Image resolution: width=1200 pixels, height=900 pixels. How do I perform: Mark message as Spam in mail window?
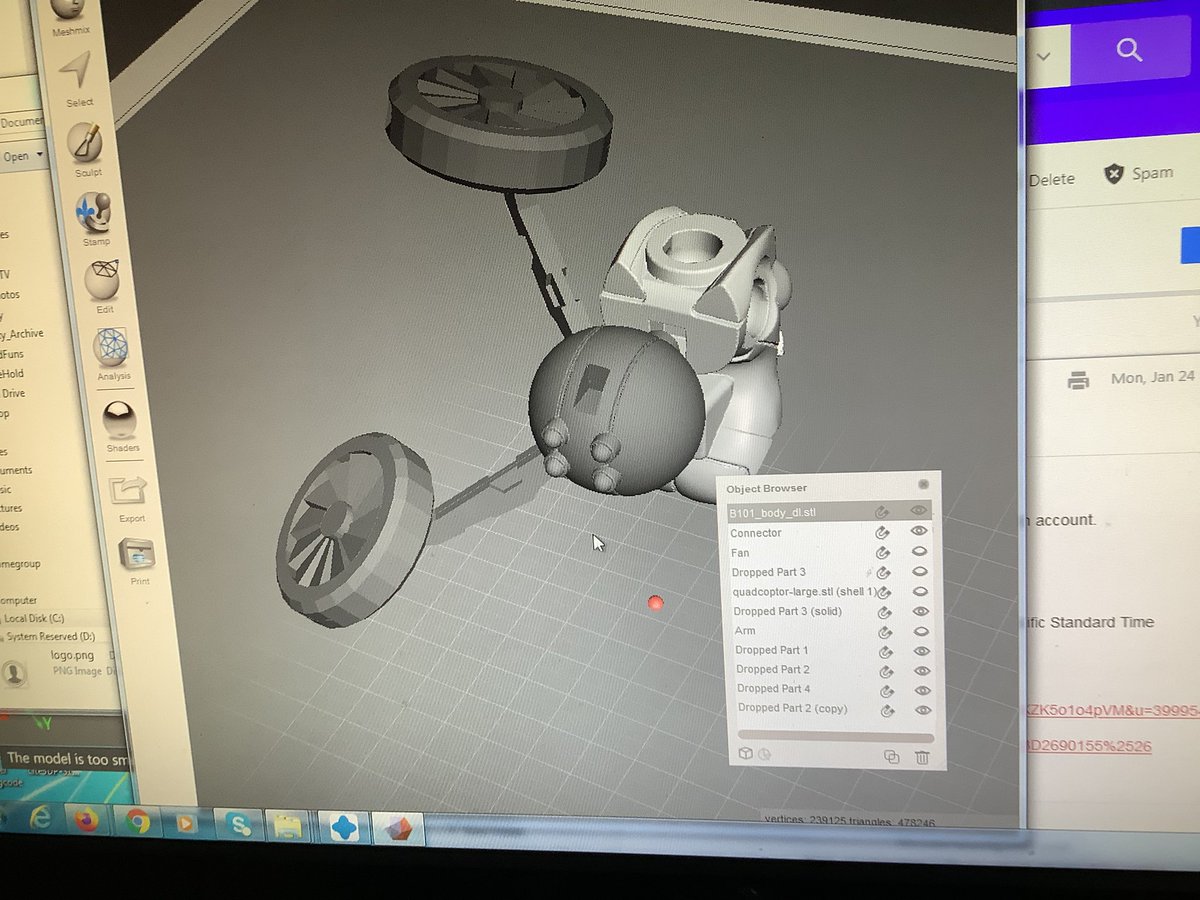tap(1139, 174)
